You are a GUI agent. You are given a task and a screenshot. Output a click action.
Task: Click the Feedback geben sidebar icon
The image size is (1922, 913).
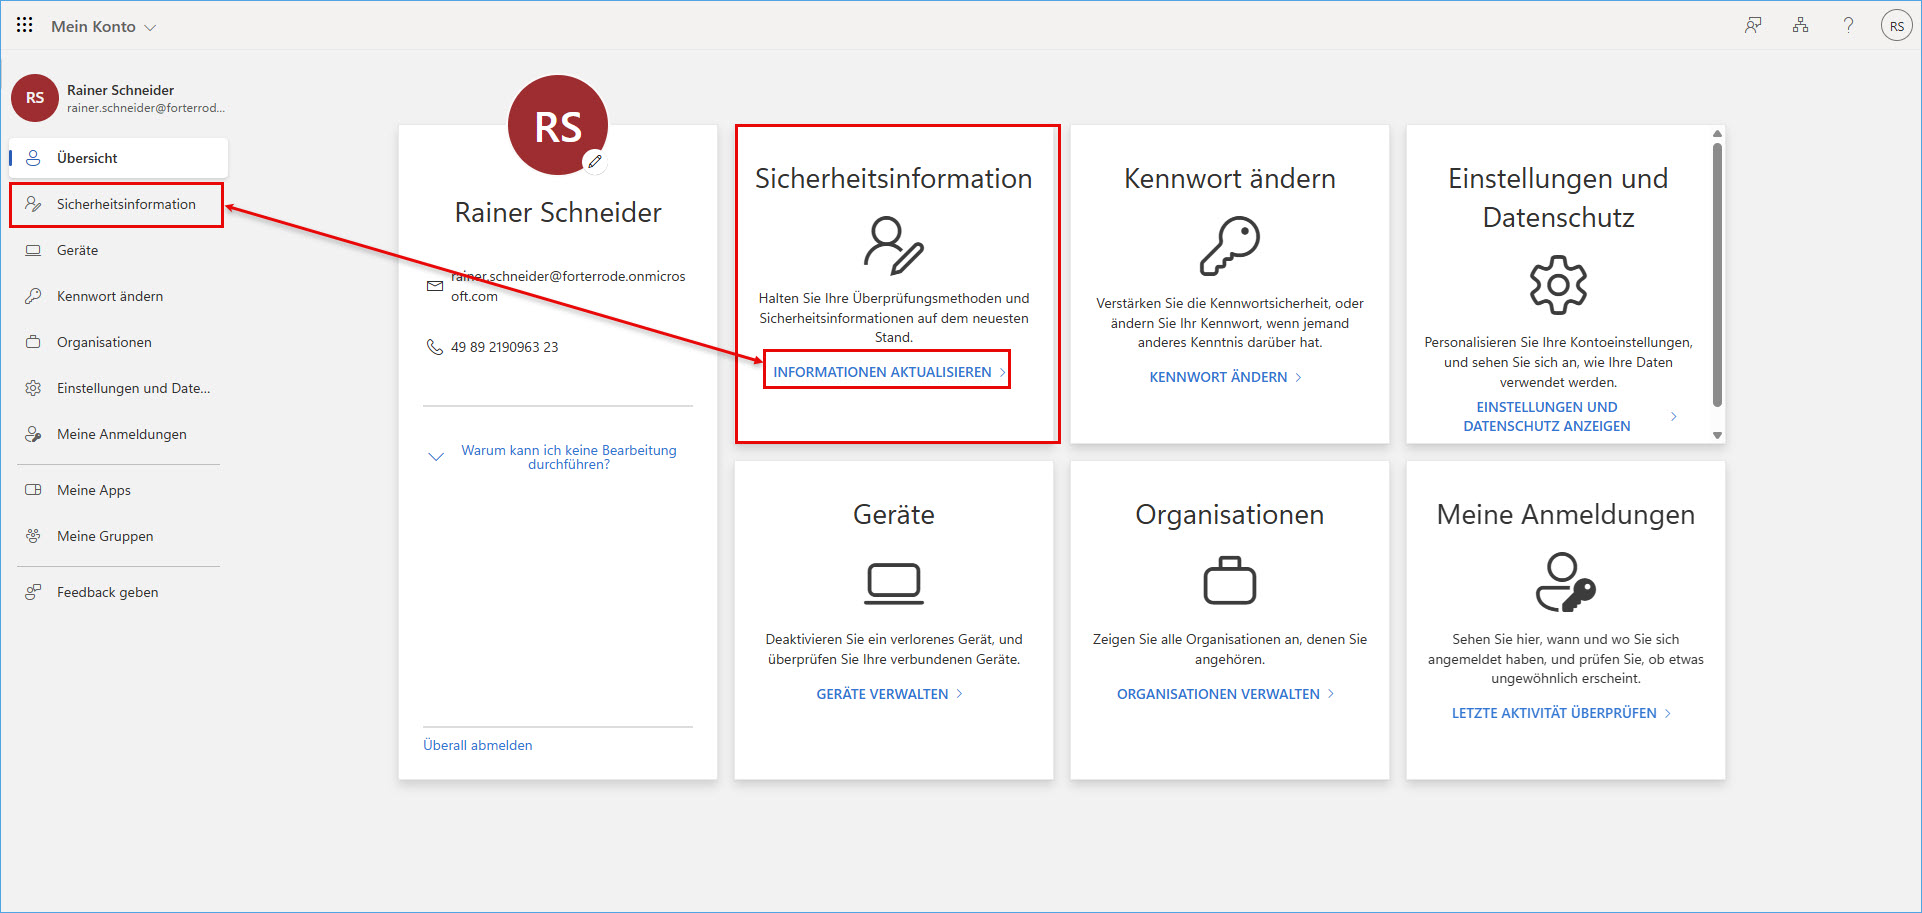tap(33, 592)
